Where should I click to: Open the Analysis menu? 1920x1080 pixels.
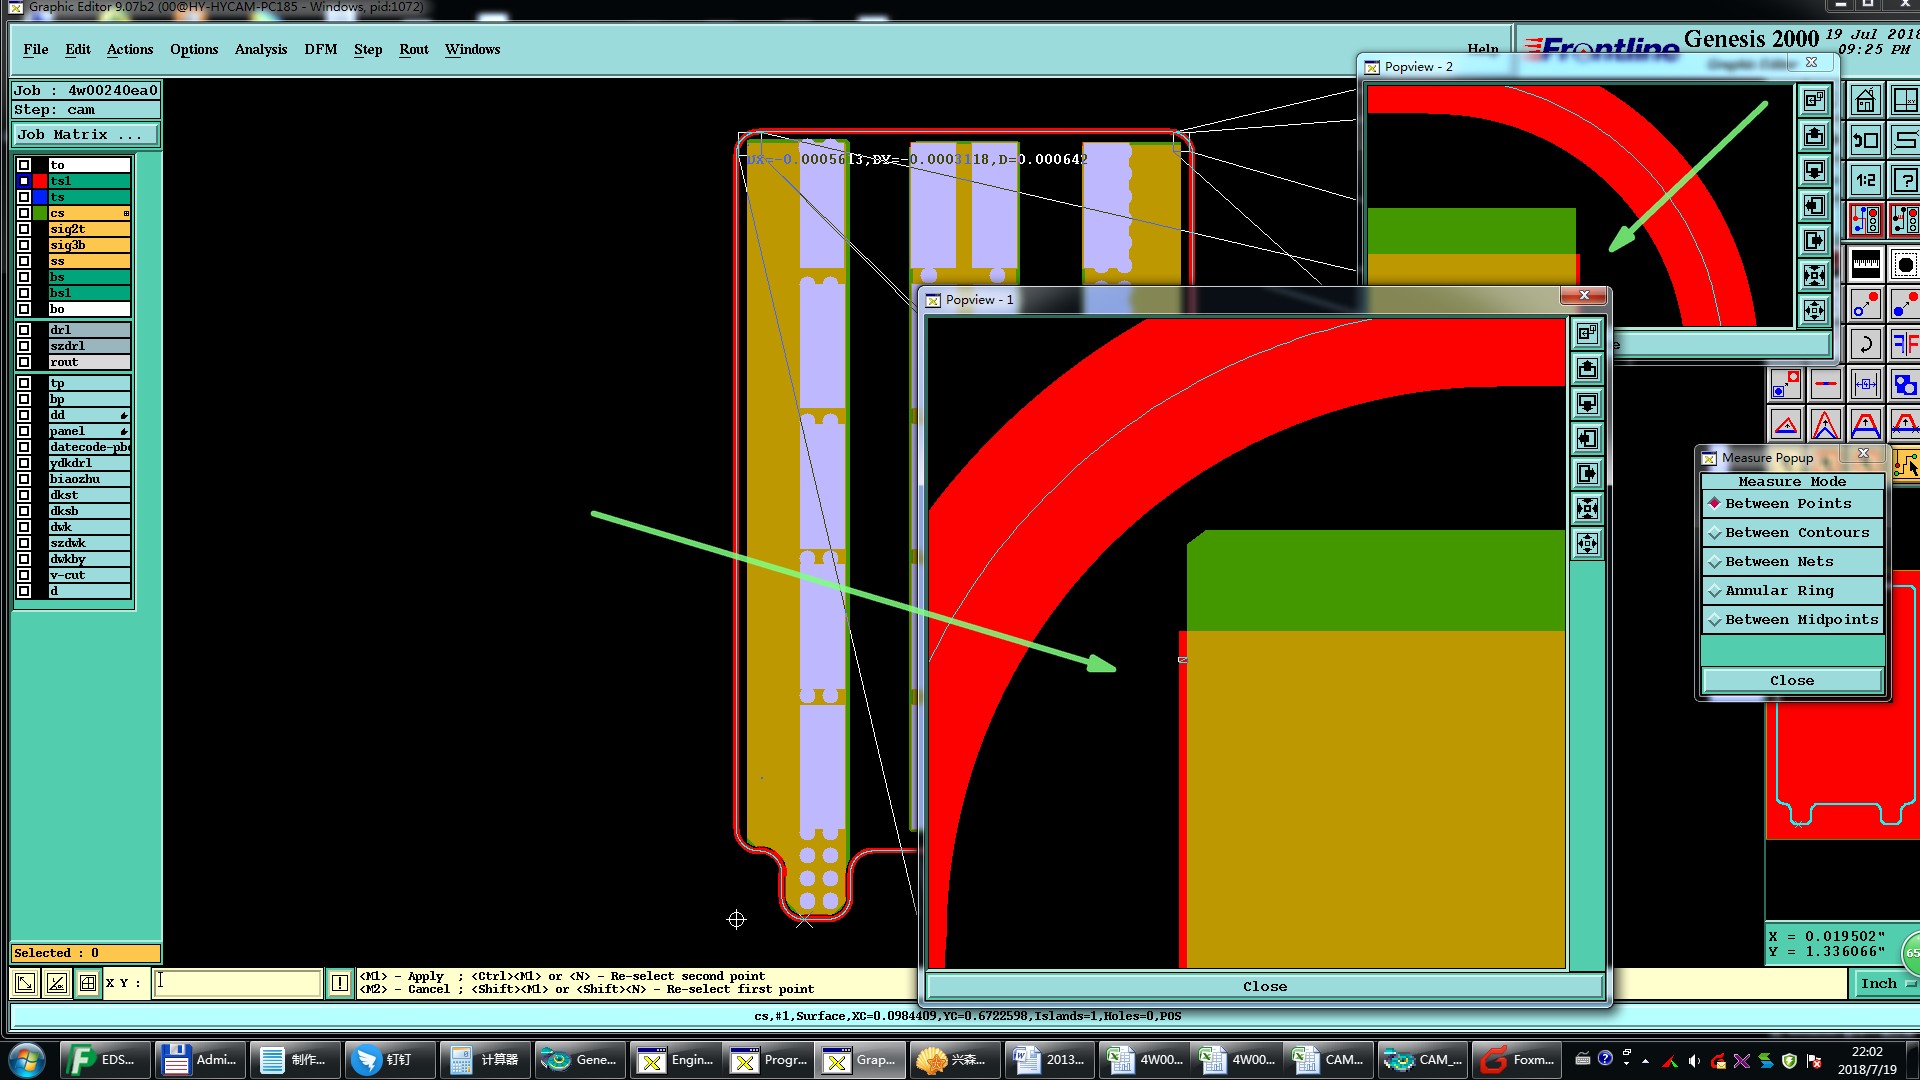[x=261, y=49]
